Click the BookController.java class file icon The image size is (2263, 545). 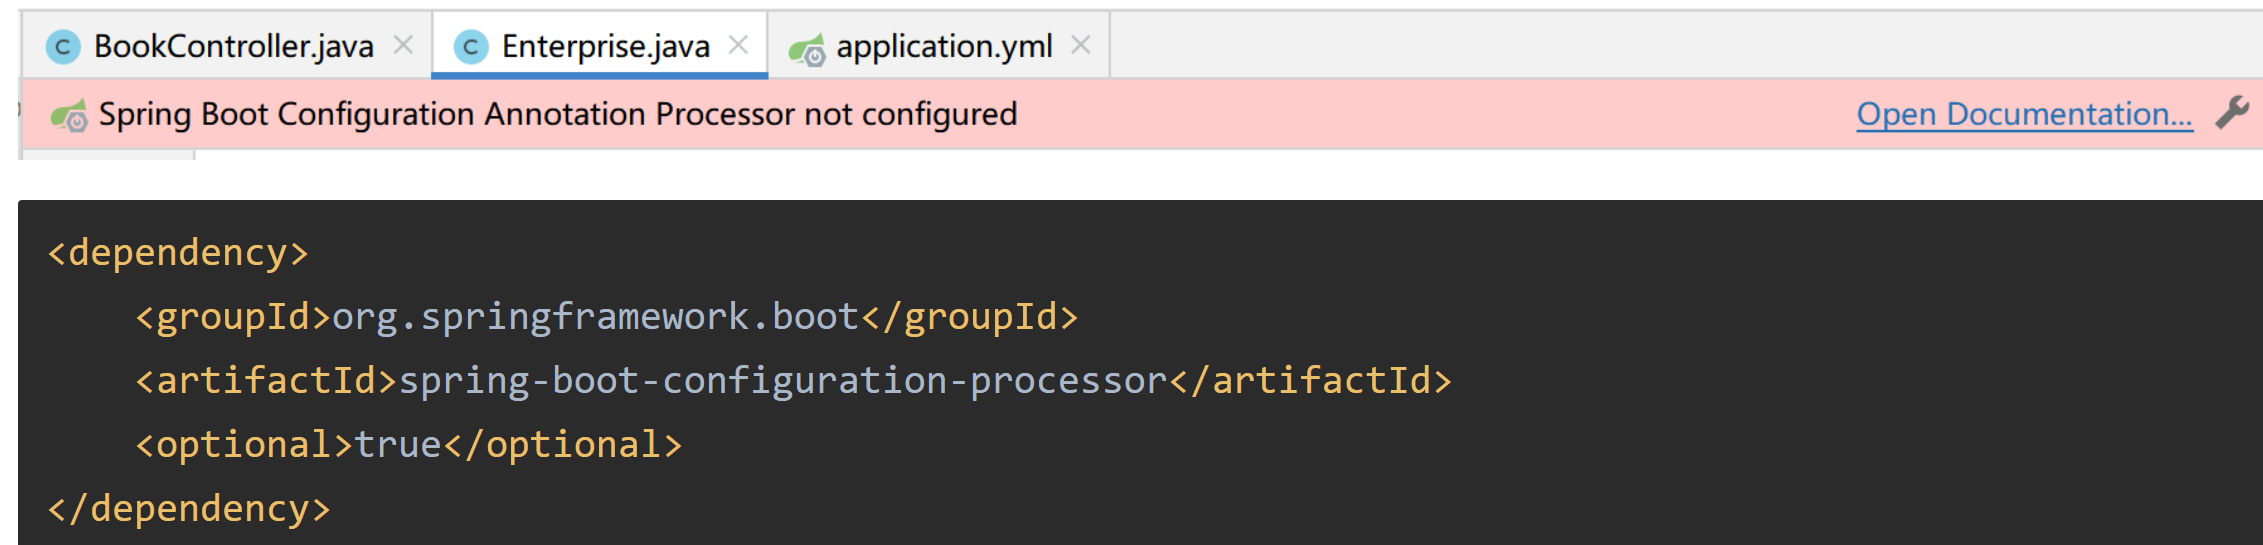[x=63, y=47]
